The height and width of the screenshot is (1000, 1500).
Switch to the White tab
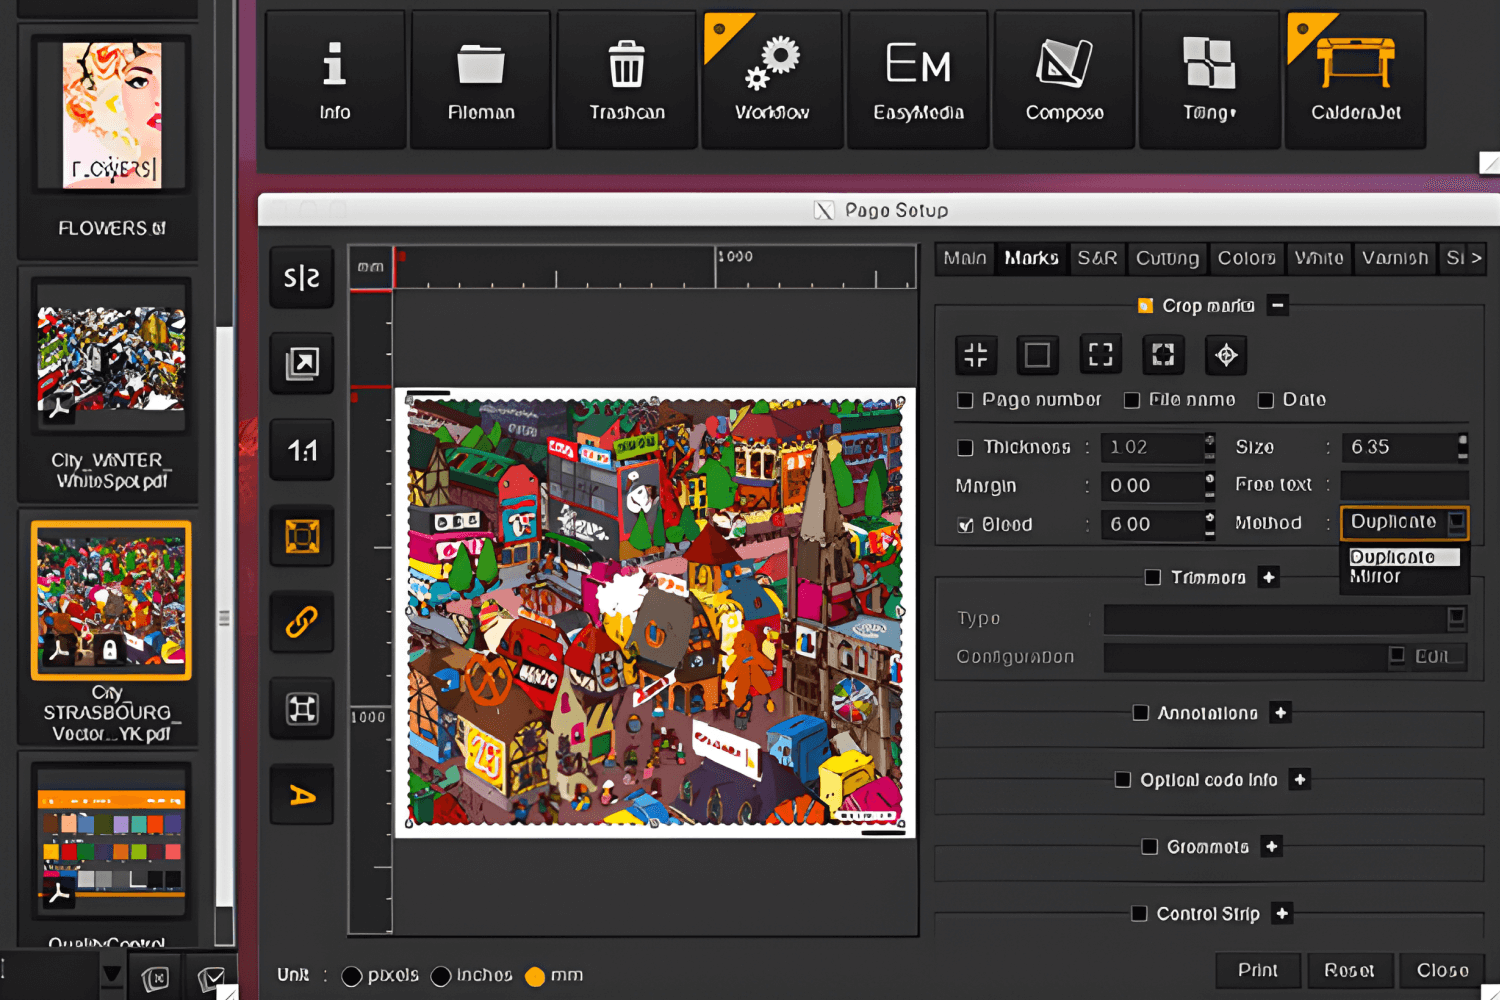pyautogui.click(x=1319, y=258)
